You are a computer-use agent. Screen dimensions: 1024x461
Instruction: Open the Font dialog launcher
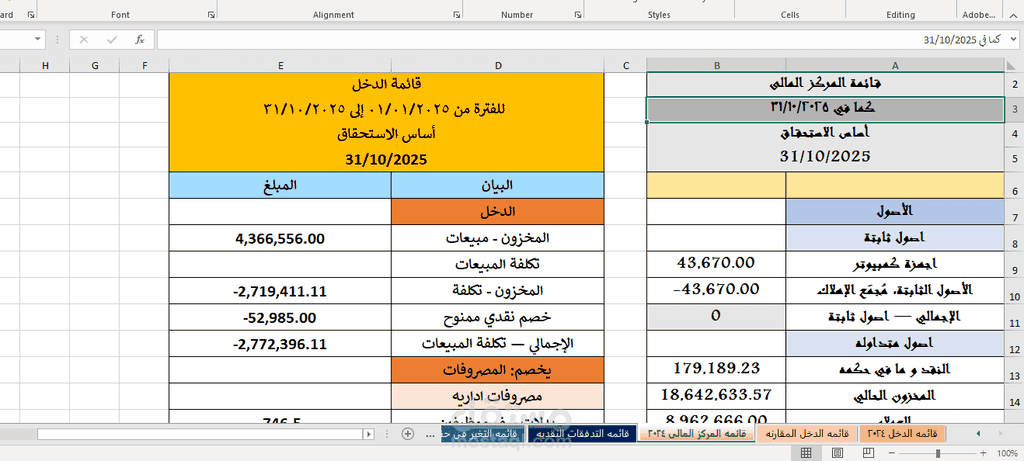click(x=211, y=14)
